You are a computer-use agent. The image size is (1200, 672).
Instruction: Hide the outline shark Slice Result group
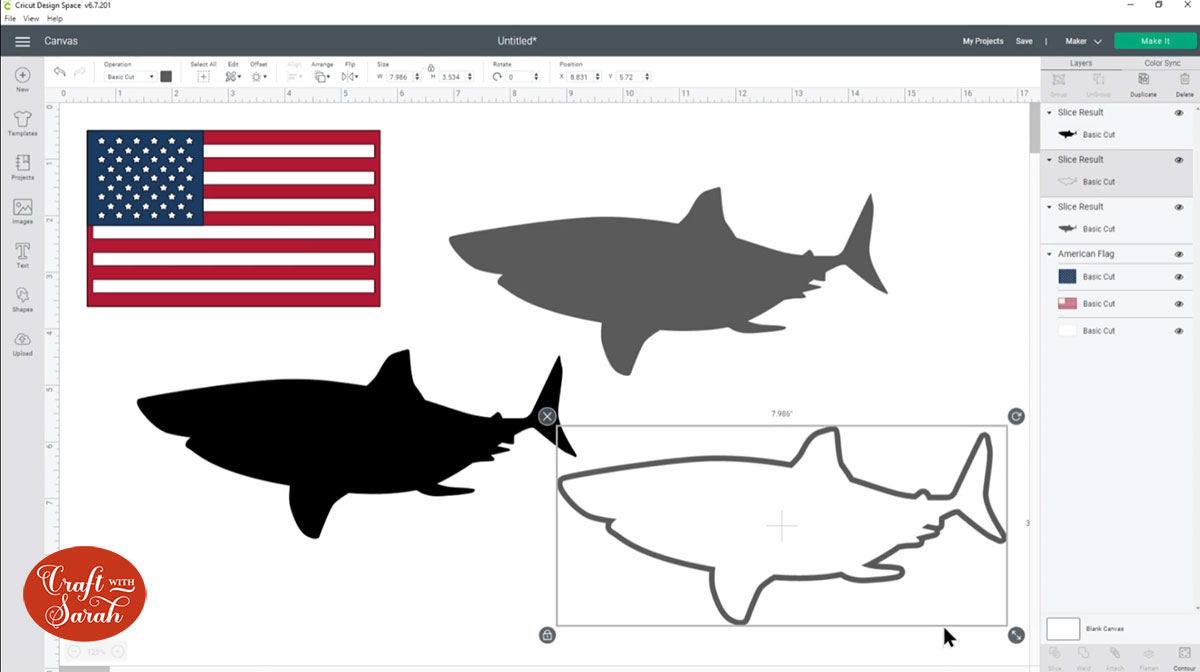[1179, 160]
